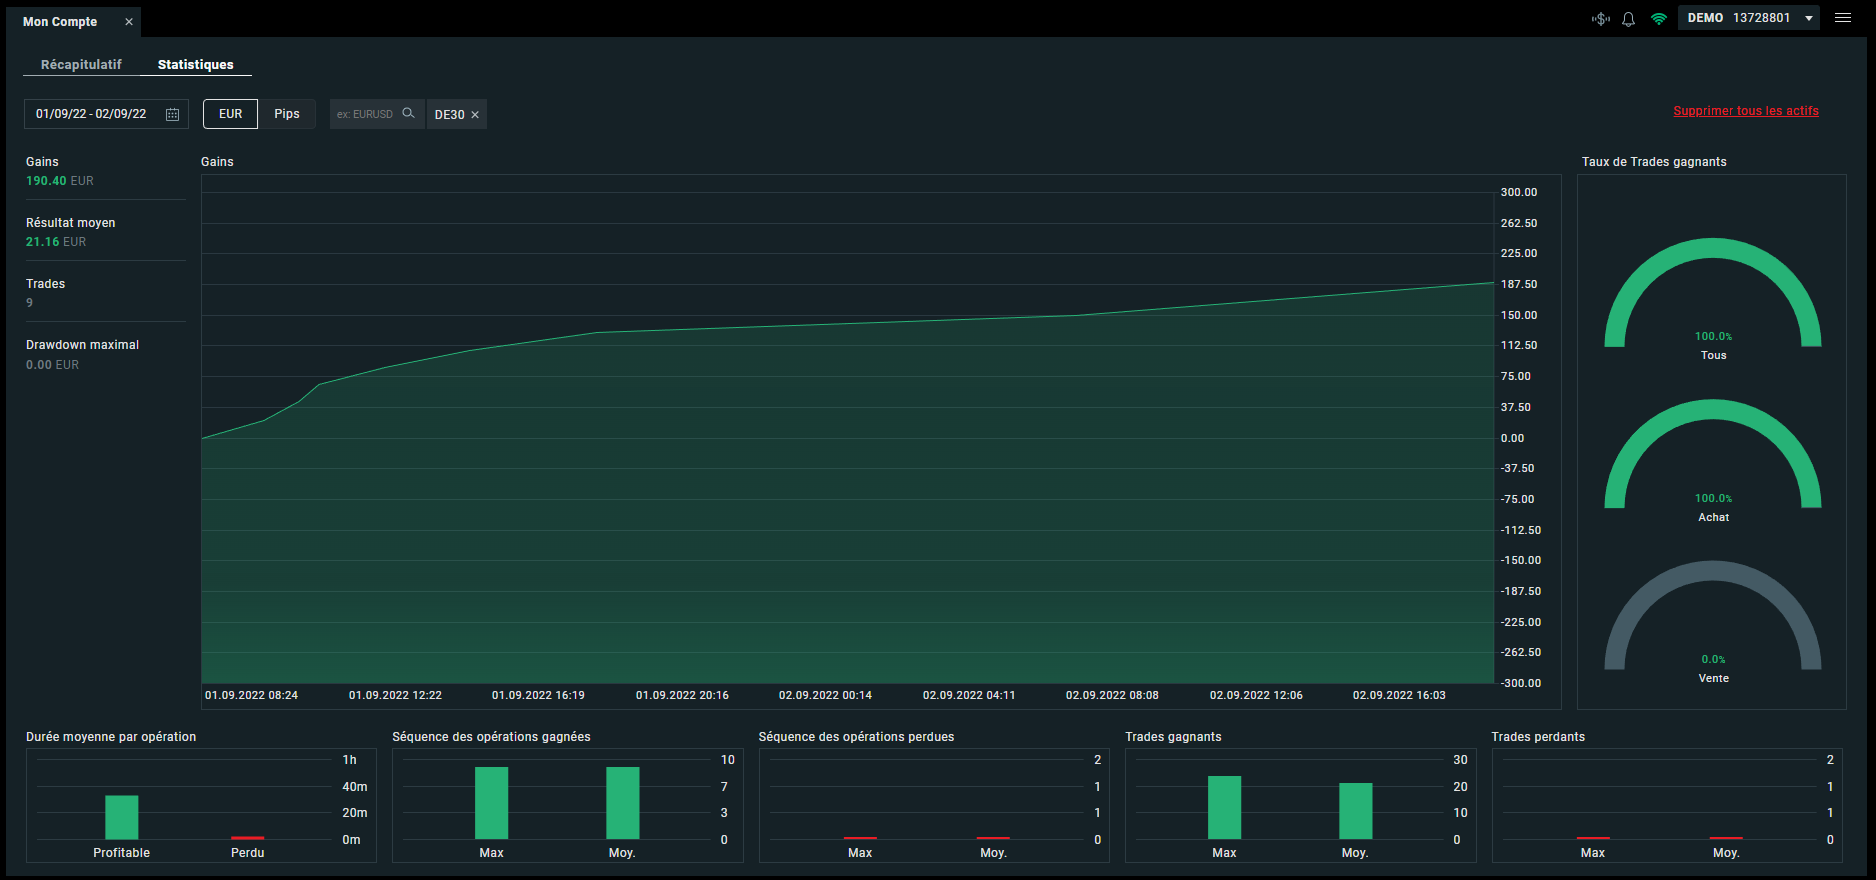Open the hamburger main menu
The width and height of the screenshot is (1876, 880).
coord(1843,18)
